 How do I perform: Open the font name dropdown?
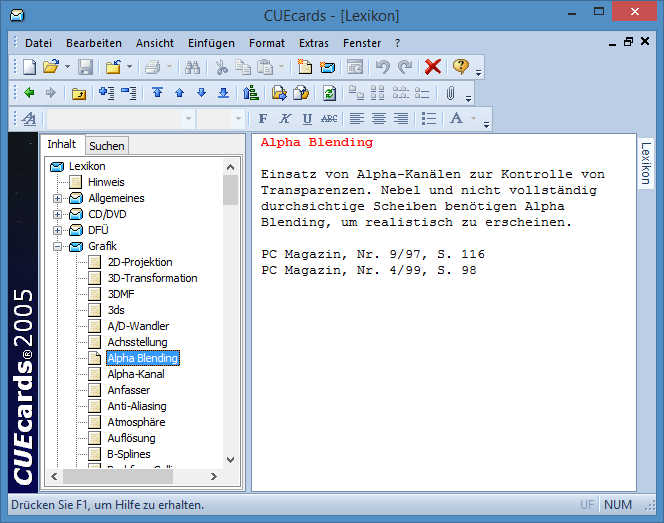(x=187, y=119)
